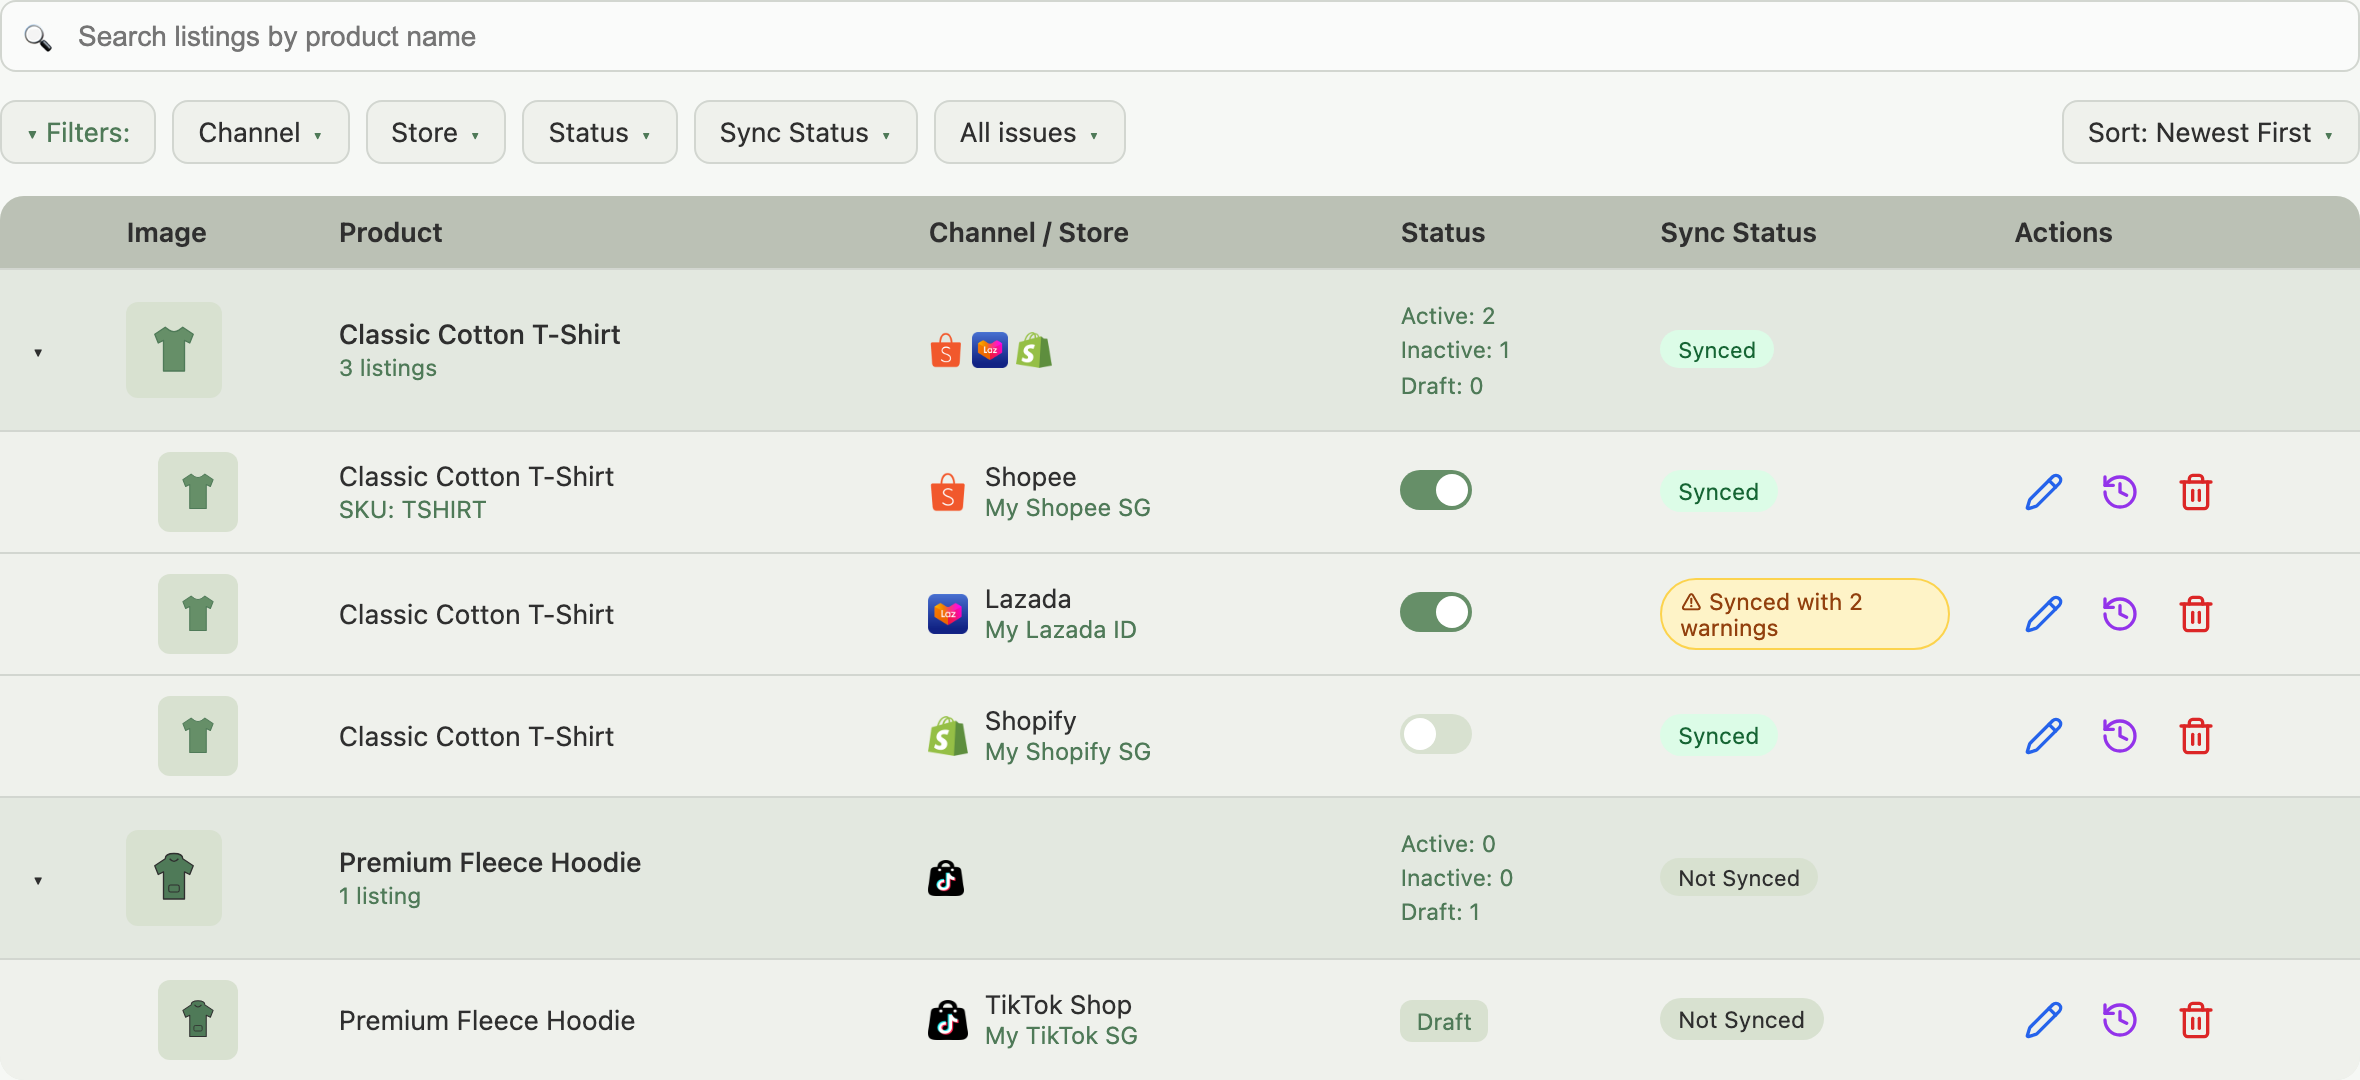
Task: Change the Sort: Newest First order
Action: click(x=2210, y=132)
